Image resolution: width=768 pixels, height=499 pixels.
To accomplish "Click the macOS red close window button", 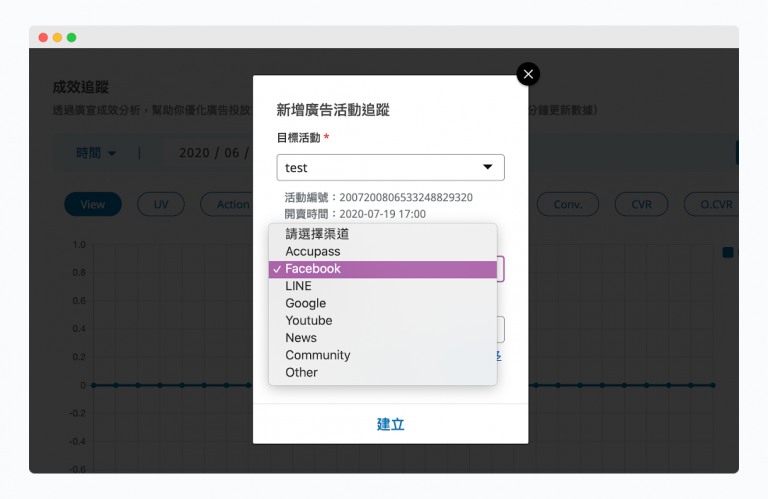I will (43, 38).
